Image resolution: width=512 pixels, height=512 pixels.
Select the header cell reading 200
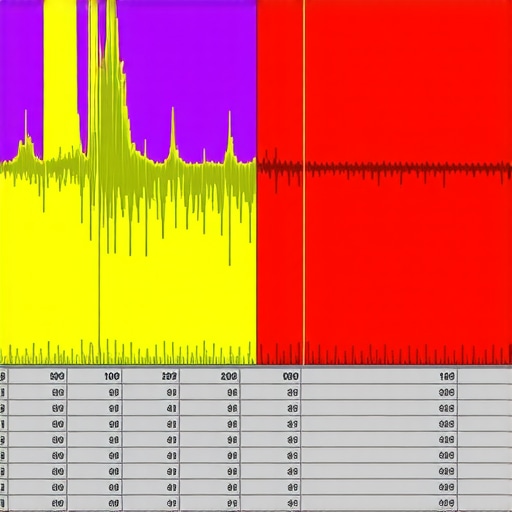pos(209,376)
